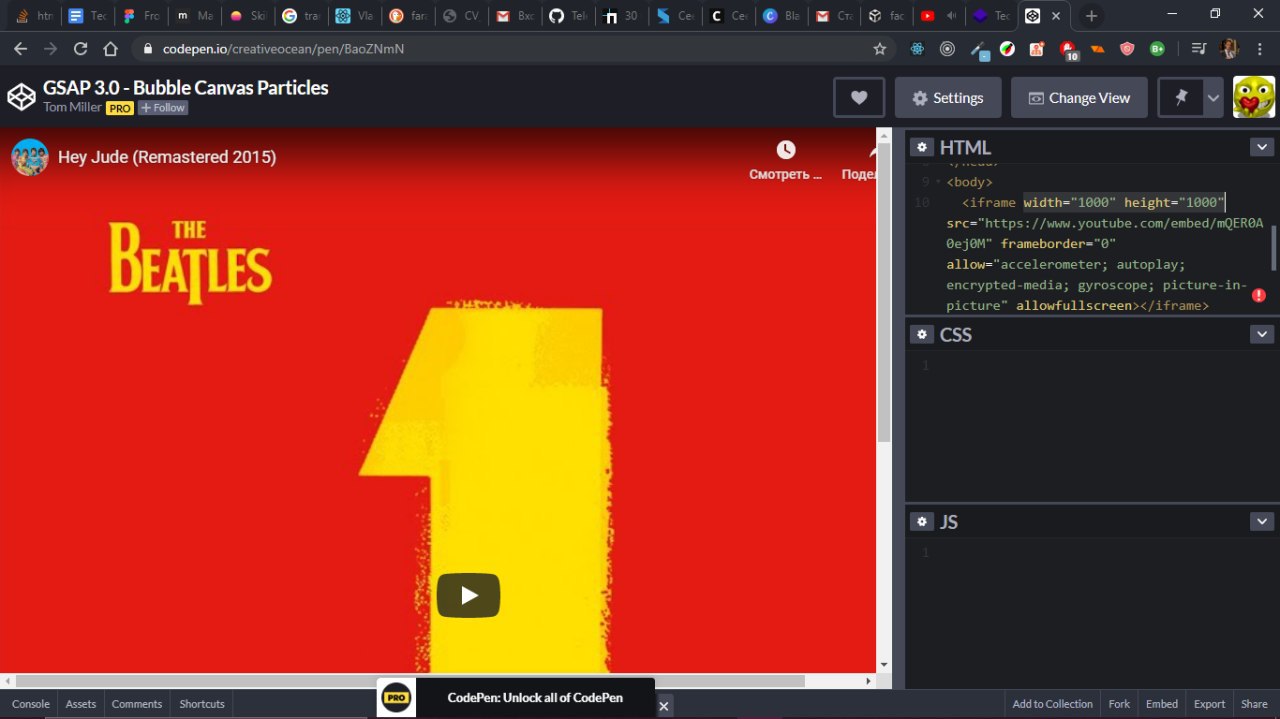Screen dimensions: 1280x719
Task: Open the Comments panel
Action: pyautogui.click(x=137, y=704)
